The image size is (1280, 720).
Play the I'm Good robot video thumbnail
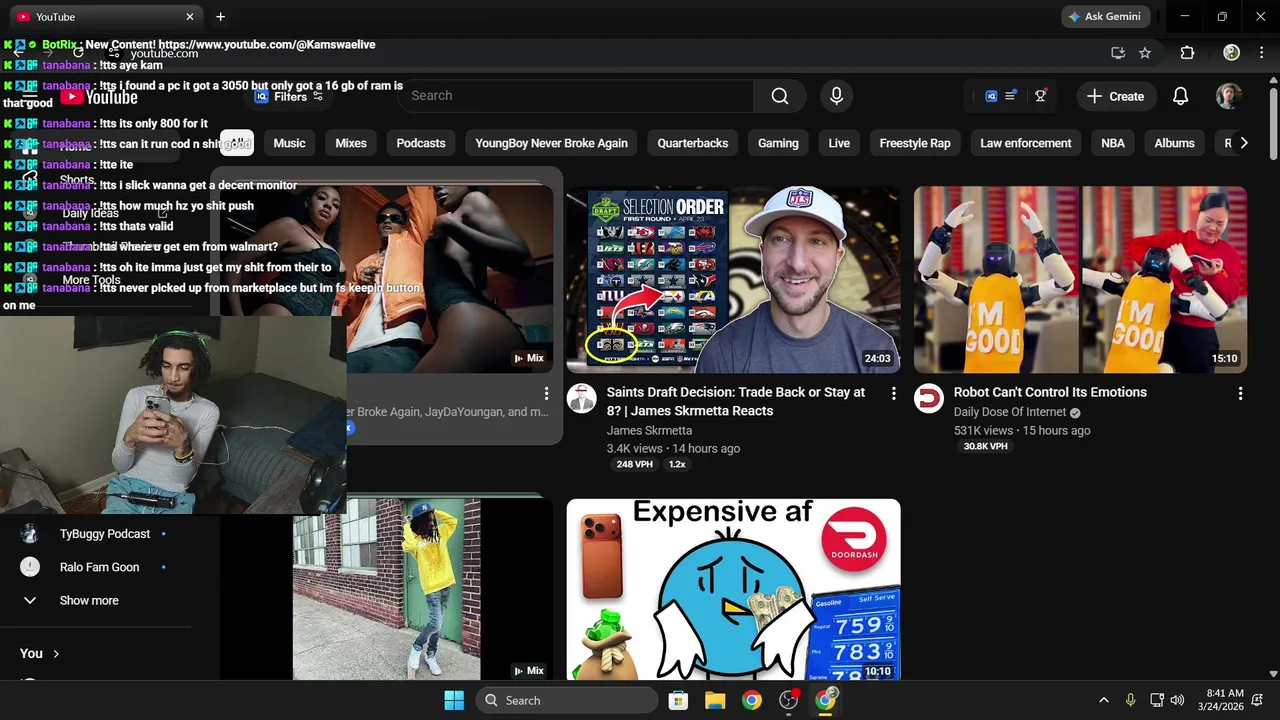point(1080,280)
